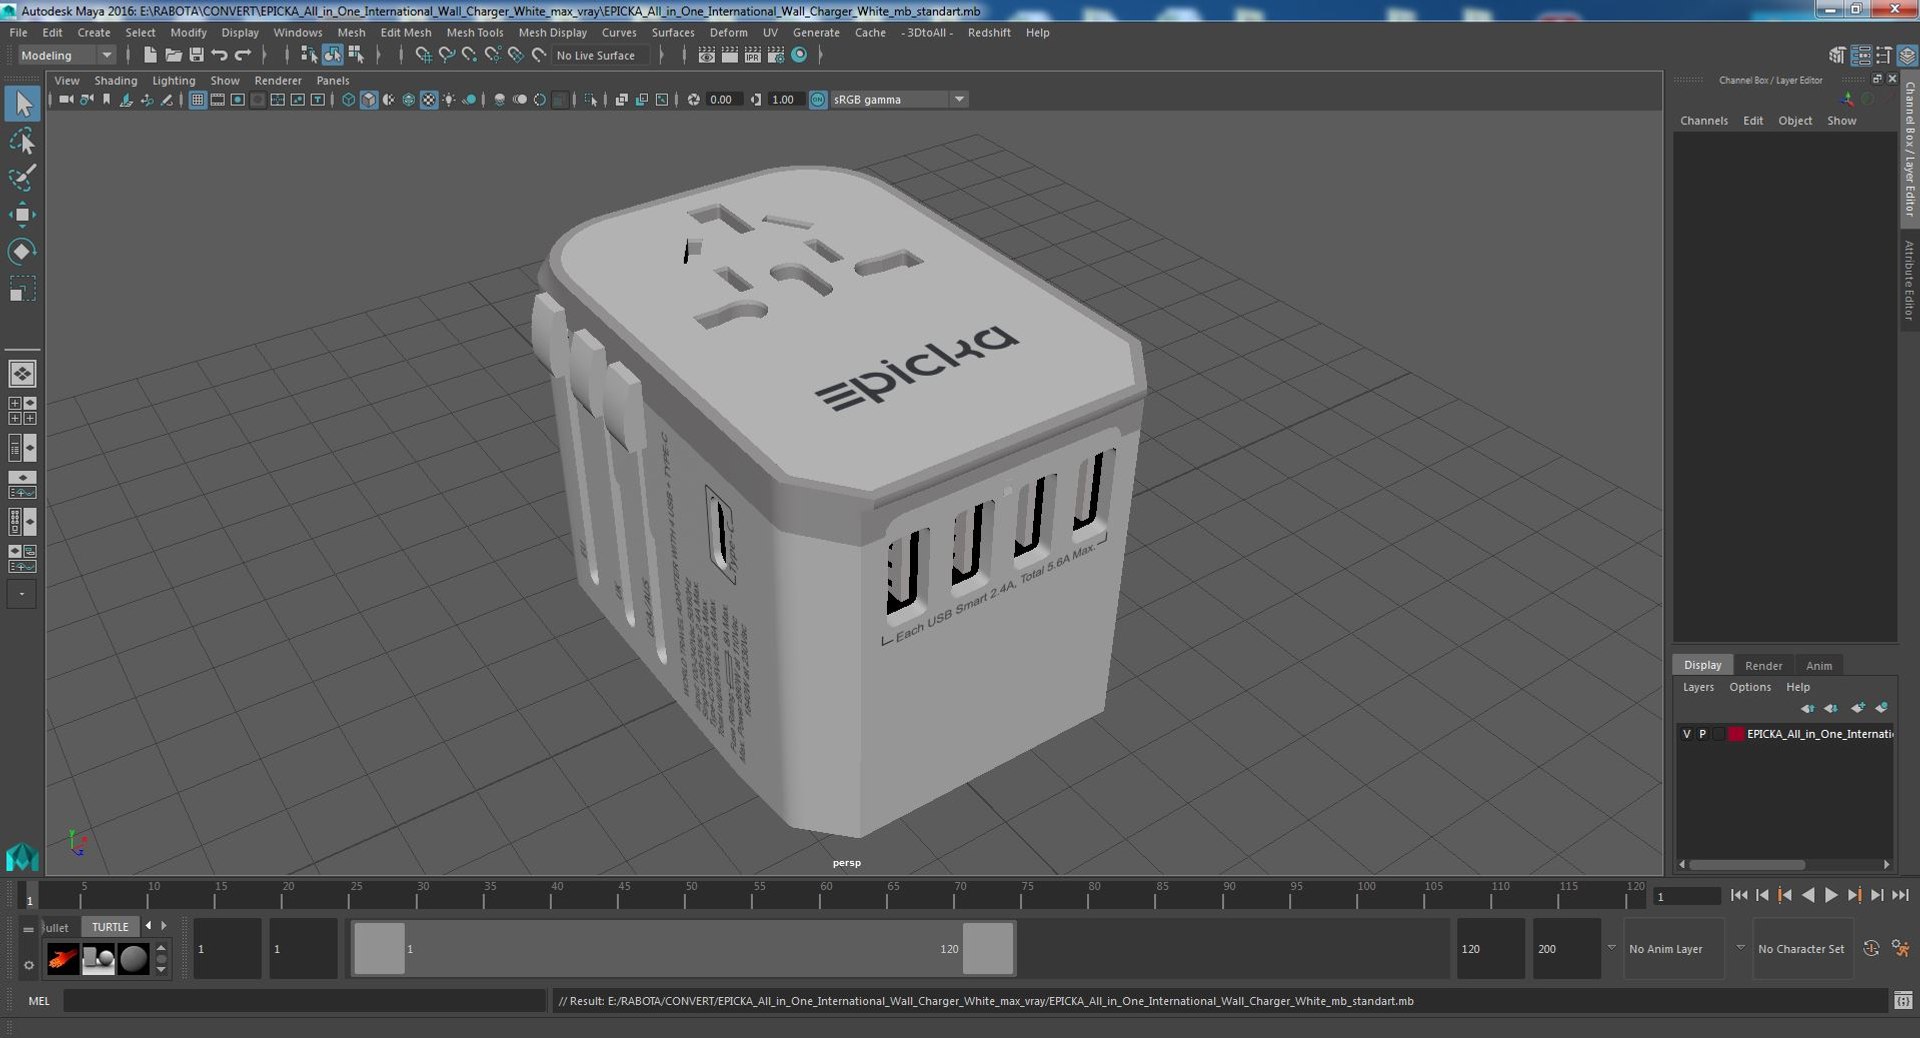
Task: Undo the last action
Action: coord(220,55)
